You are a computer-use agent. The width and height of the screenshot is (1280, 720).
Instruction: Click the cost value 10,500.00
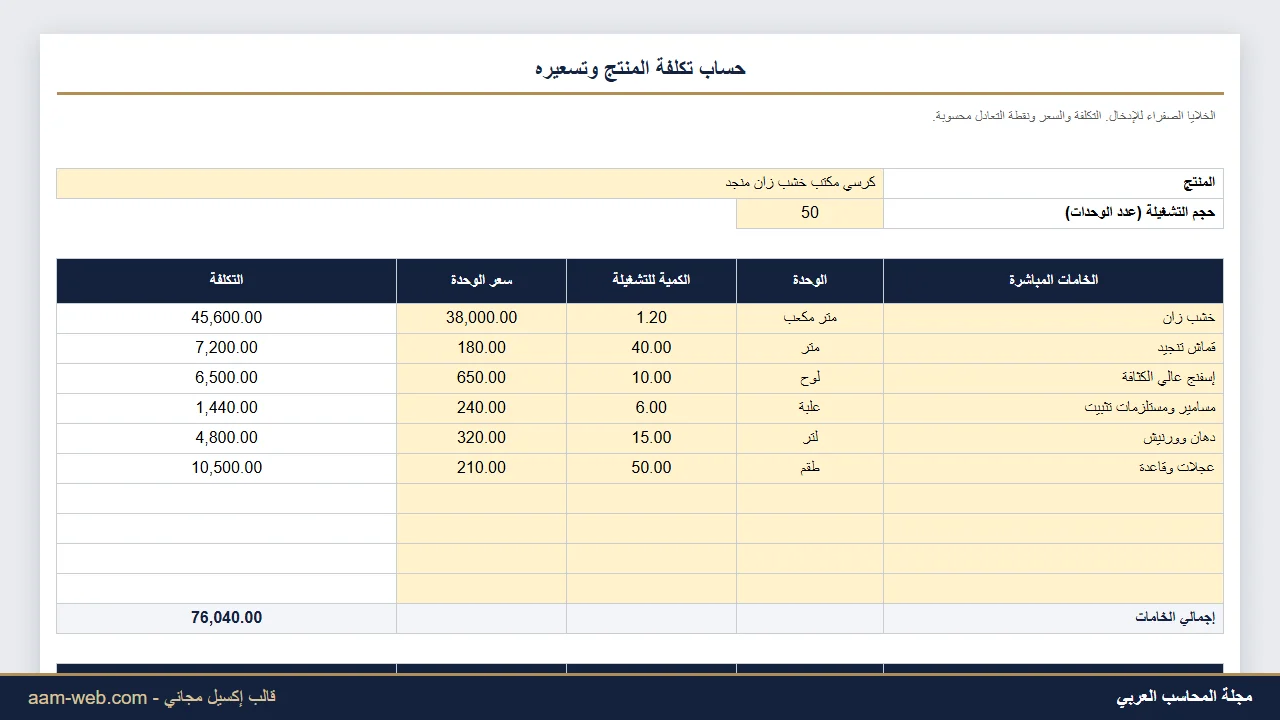[x=227, y=468]
